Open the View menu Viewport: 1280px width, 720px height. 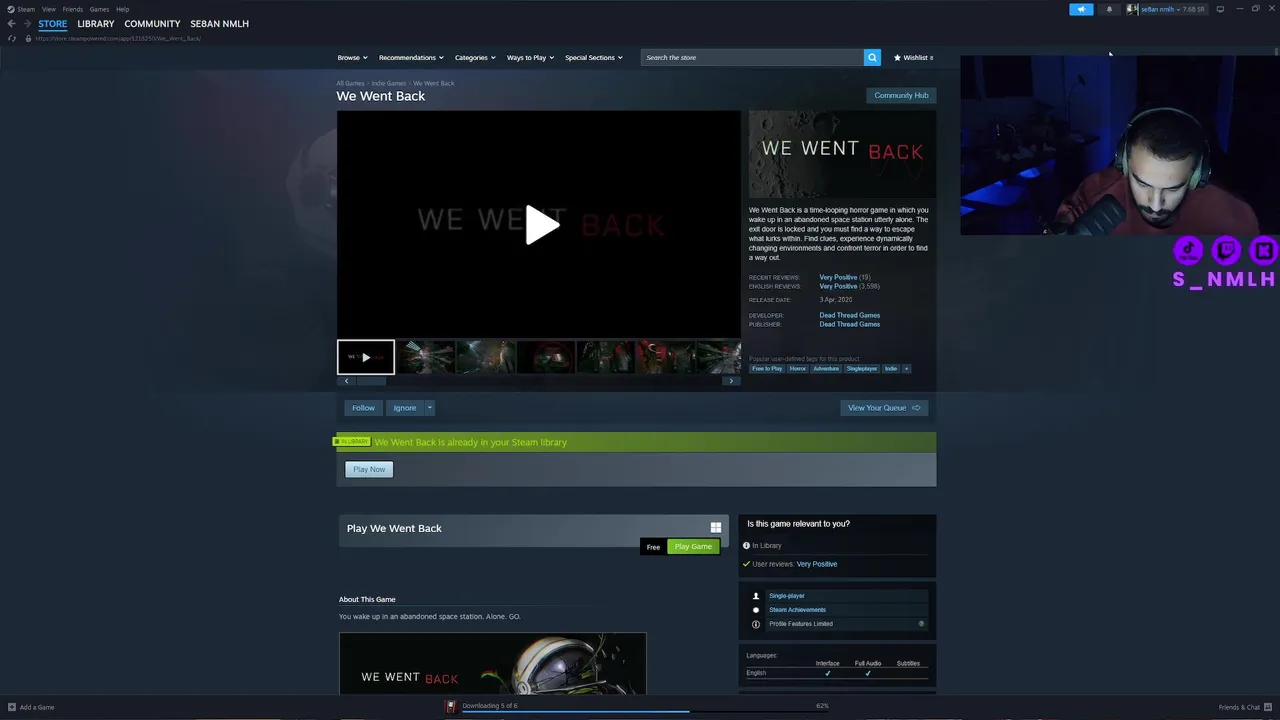coord(48,9)
